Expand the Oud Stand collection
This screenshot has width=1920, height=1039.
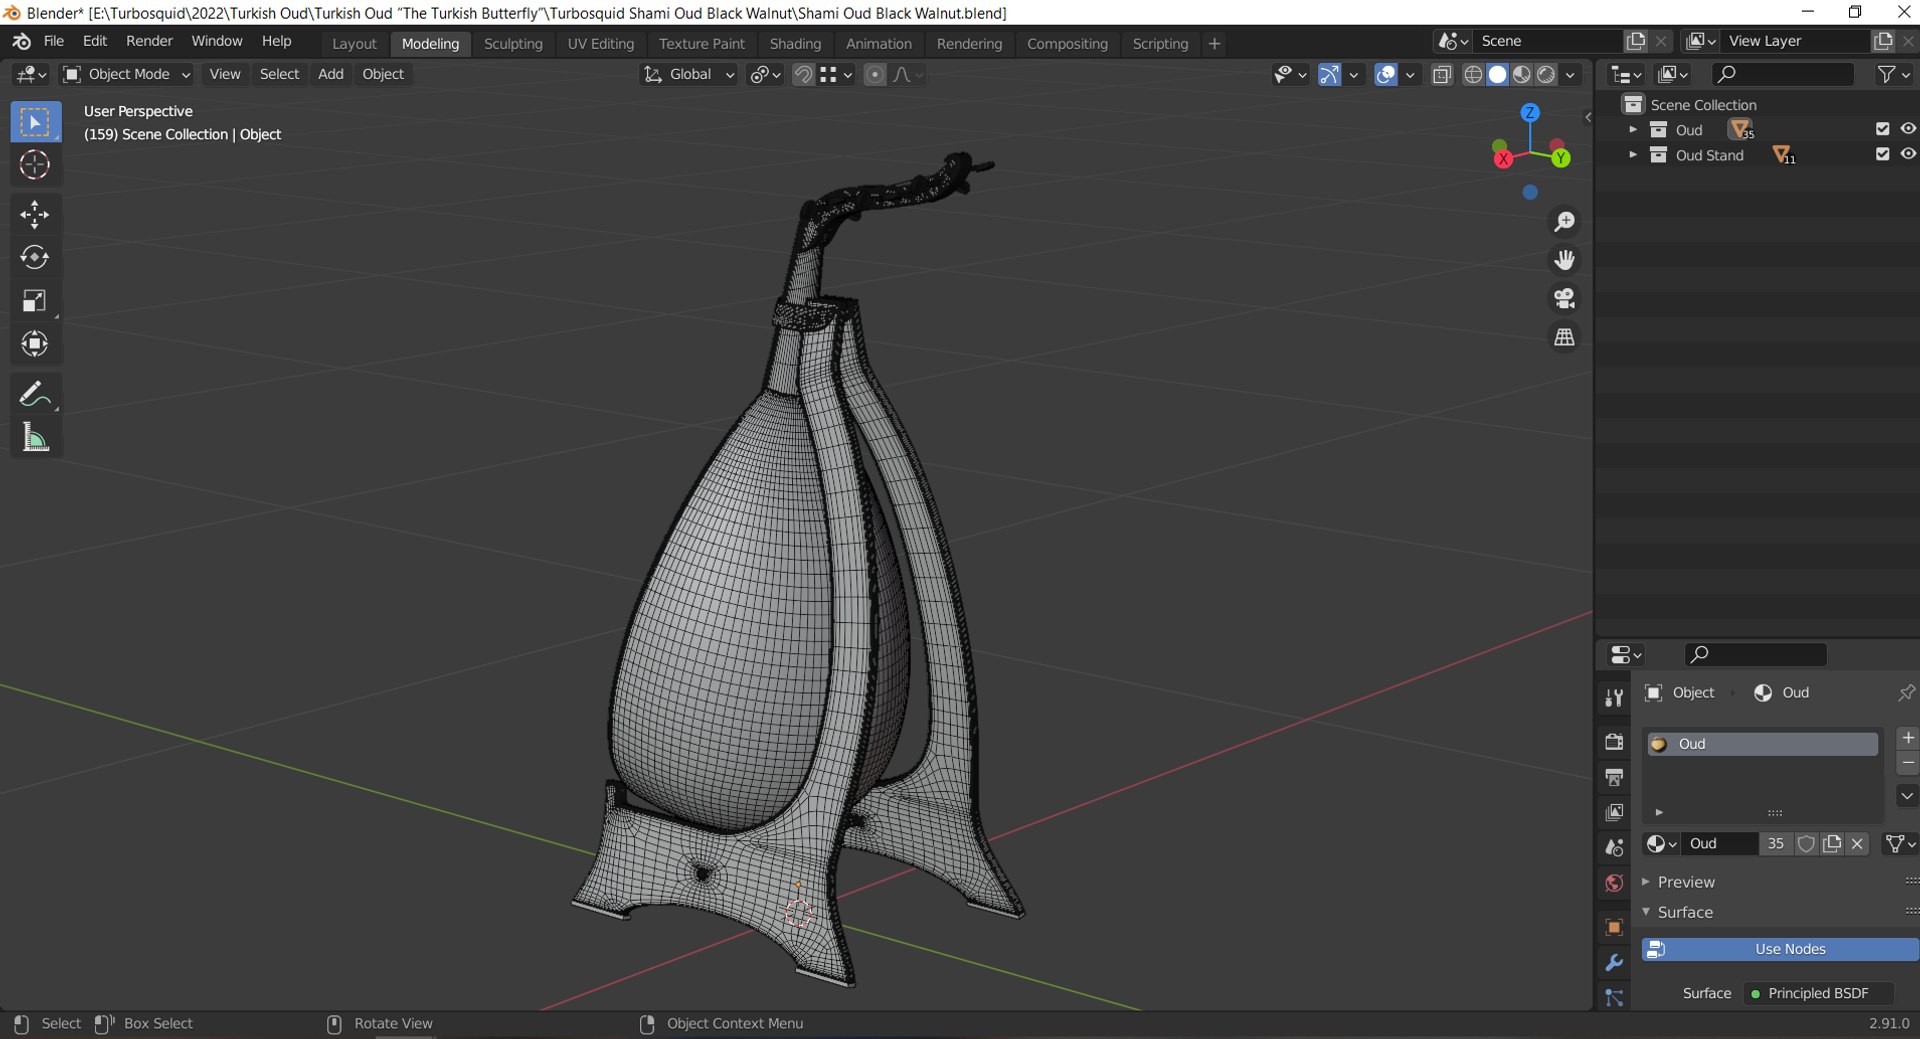coord(1633,154)
